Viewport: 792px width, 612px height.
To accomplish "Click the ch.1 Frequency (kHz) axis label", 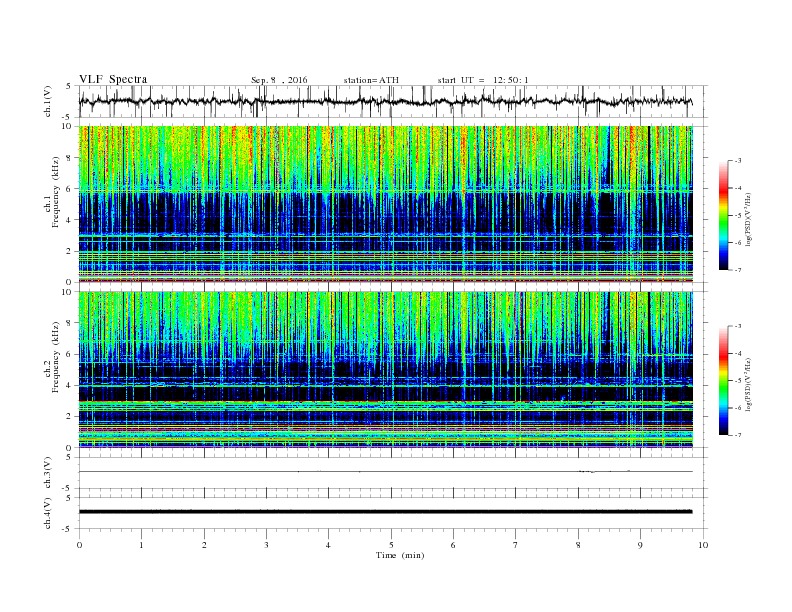I will pos(52,192).
